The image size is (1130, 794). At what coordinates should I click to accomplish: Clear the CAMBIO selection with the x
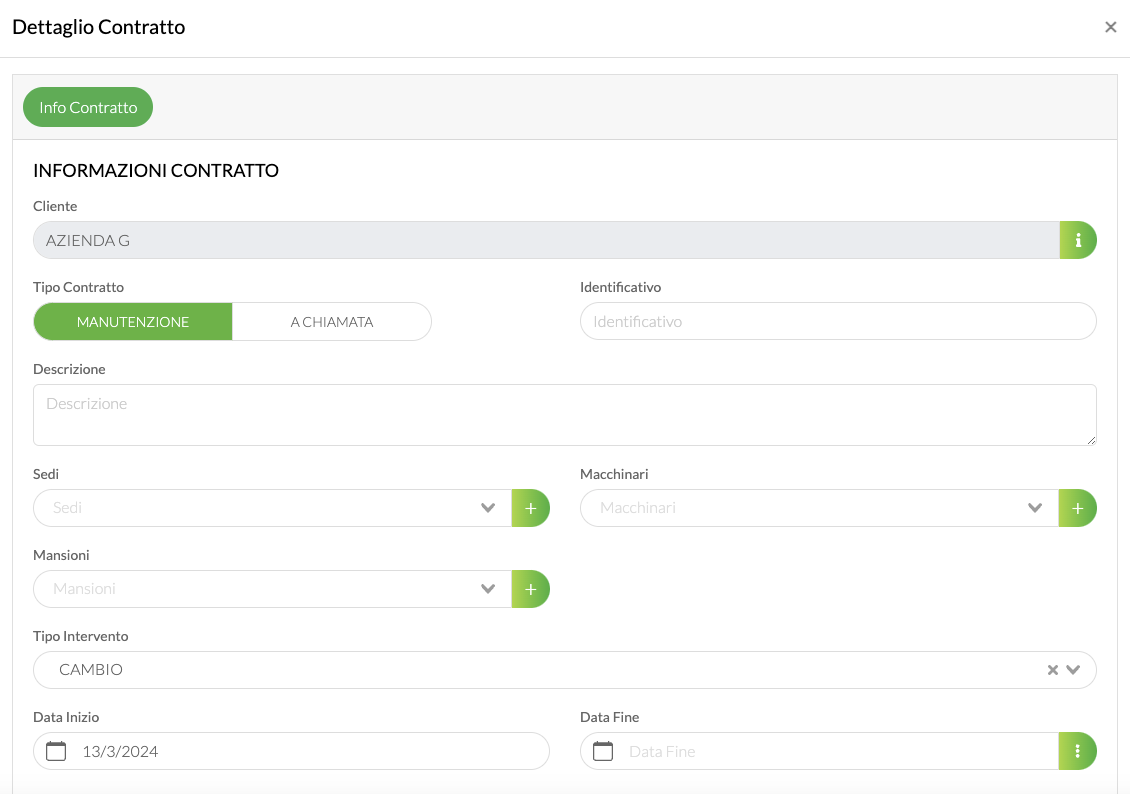point(1052,670)
